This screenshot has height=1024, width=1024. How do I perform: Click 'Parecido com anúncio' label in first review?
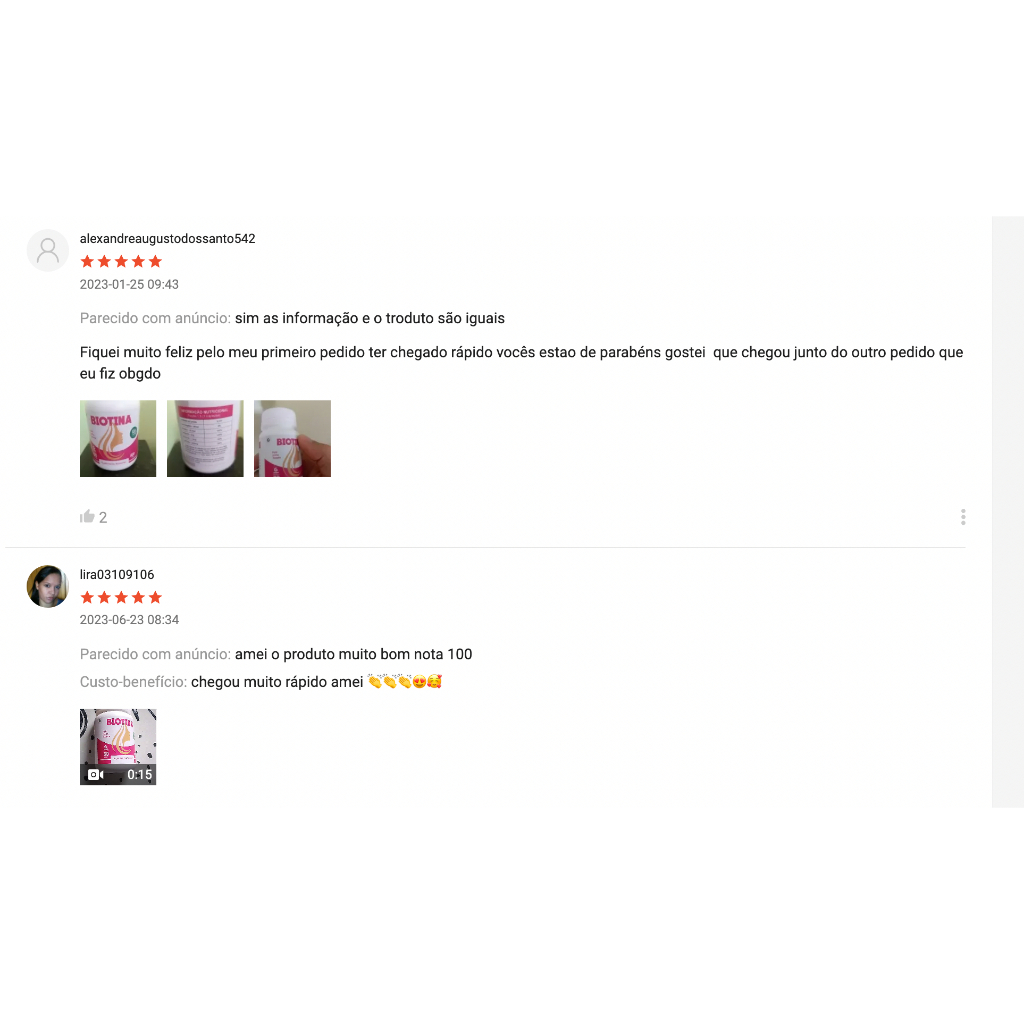click(155, 318)
